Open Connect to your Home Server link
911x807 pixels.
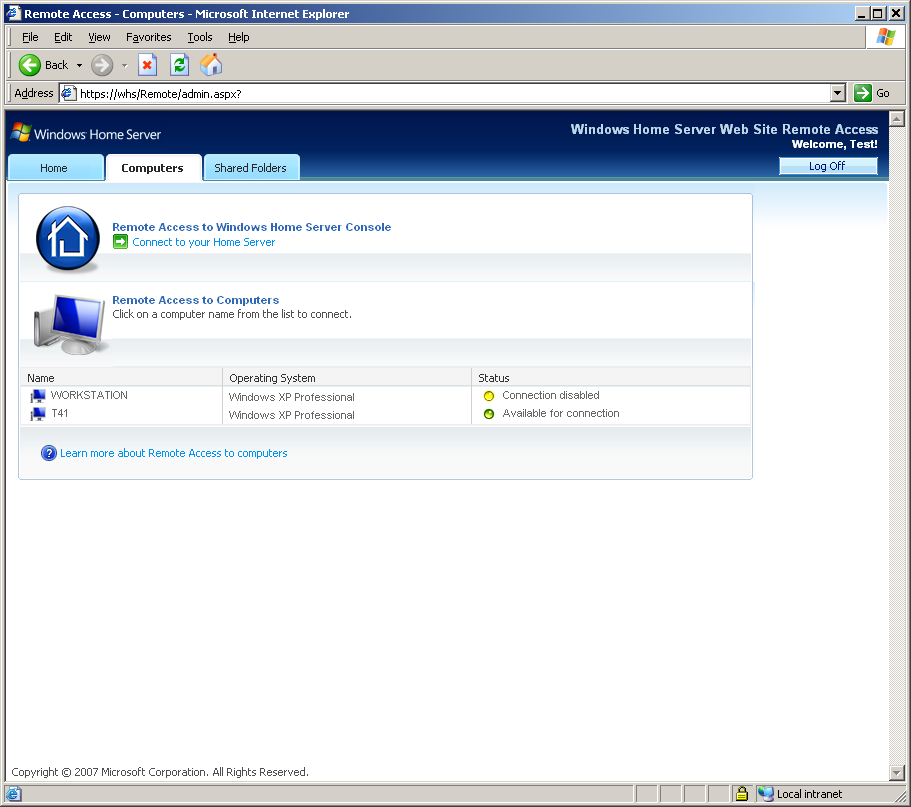[204, 242]
